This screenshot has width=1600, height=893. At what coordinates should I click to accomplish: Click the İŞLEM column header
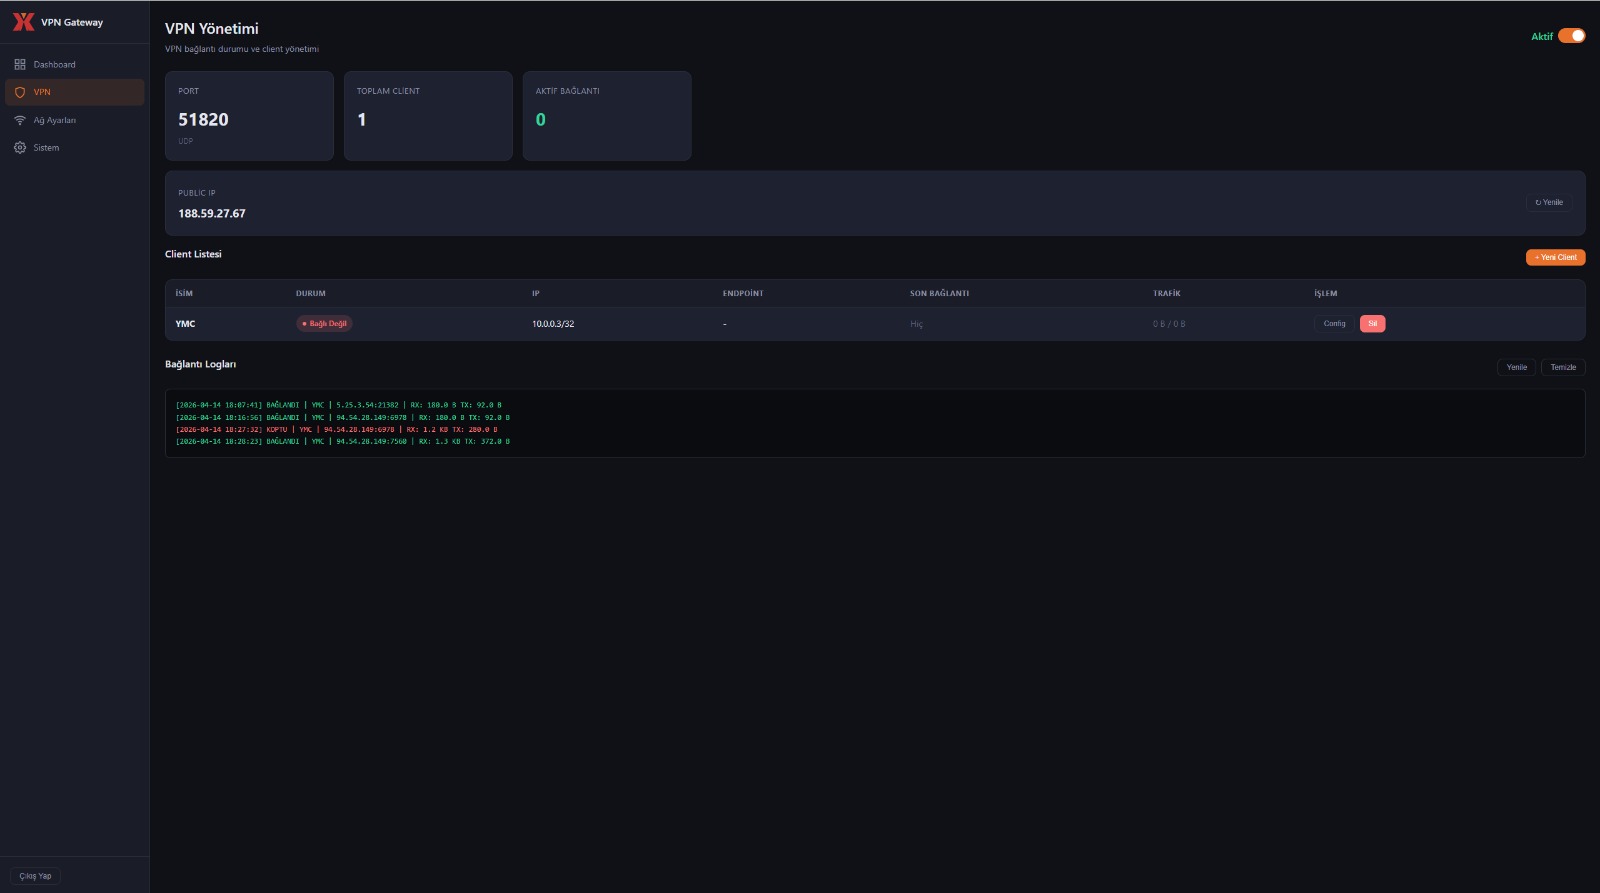point(1326,293)
